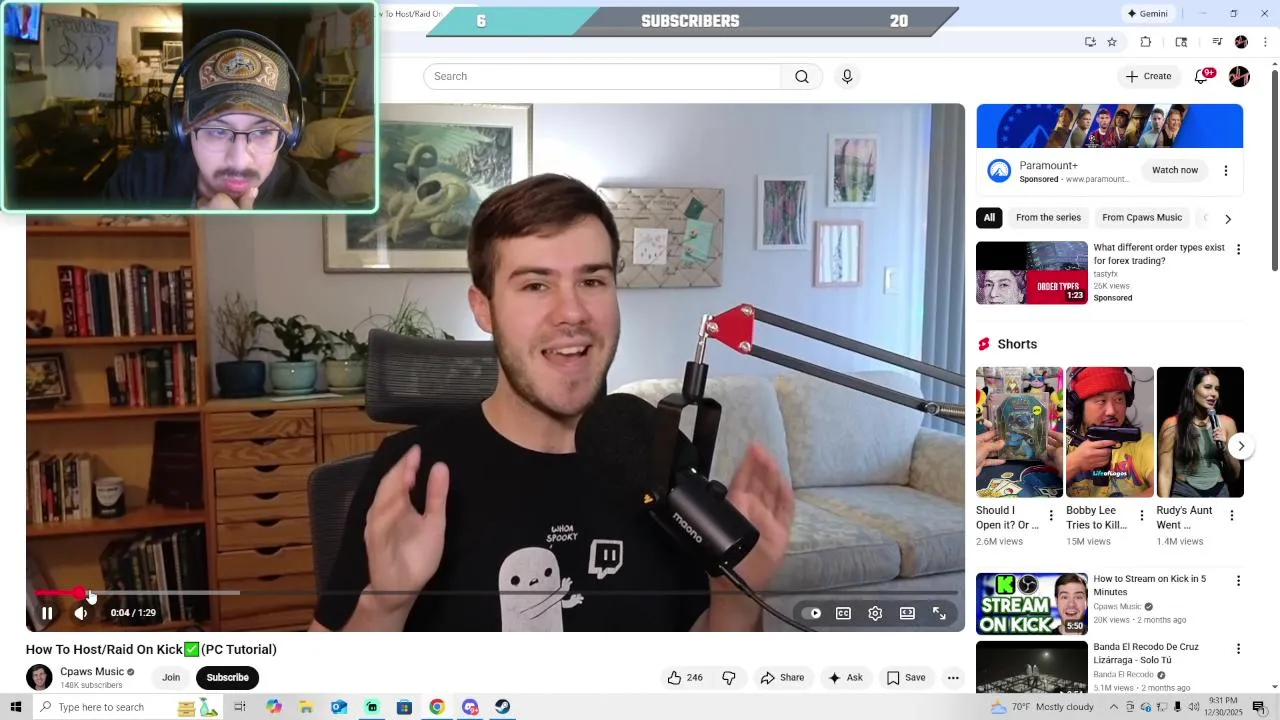Open Rudy's Aunt Went Short
Viewport: 1280px width, 720px height.
click(x=1200, y=432)
